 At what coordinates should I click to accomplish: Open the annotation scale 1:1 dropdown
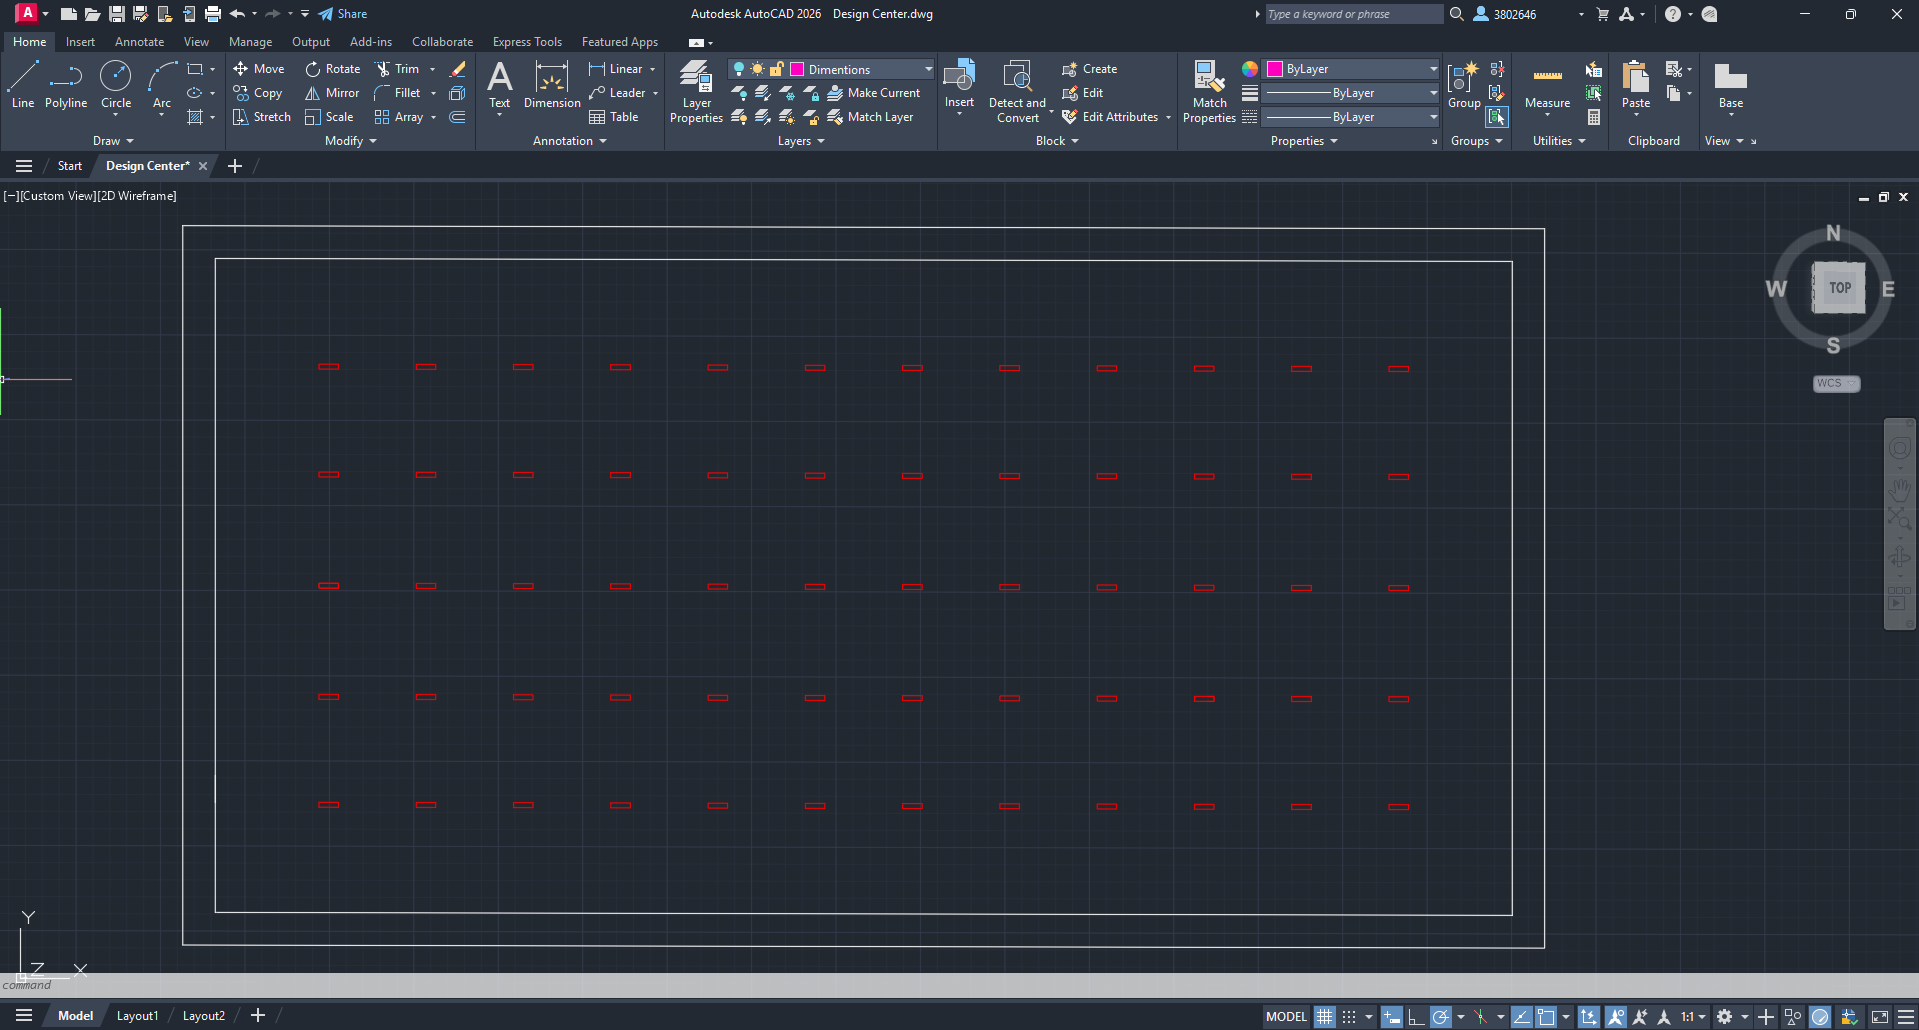[x=1693, y=1017]
